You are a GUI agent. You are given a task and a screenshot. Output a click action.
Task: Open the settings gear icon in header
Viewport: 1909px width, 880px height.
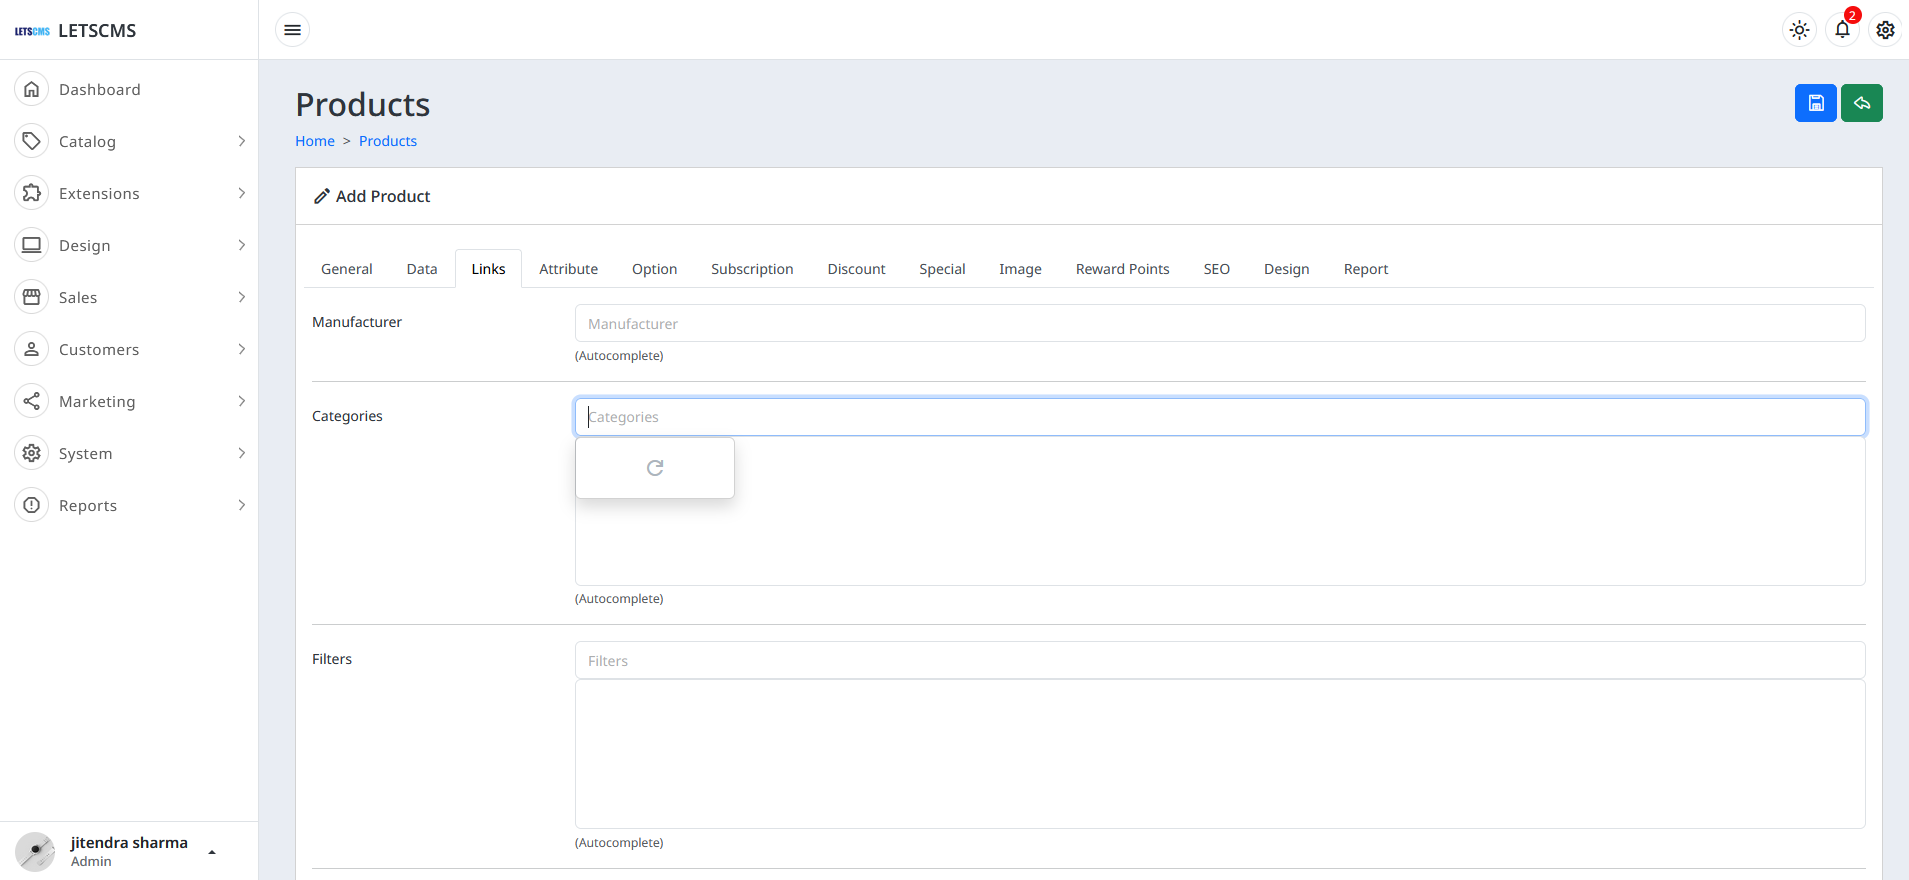point(1885,30)
